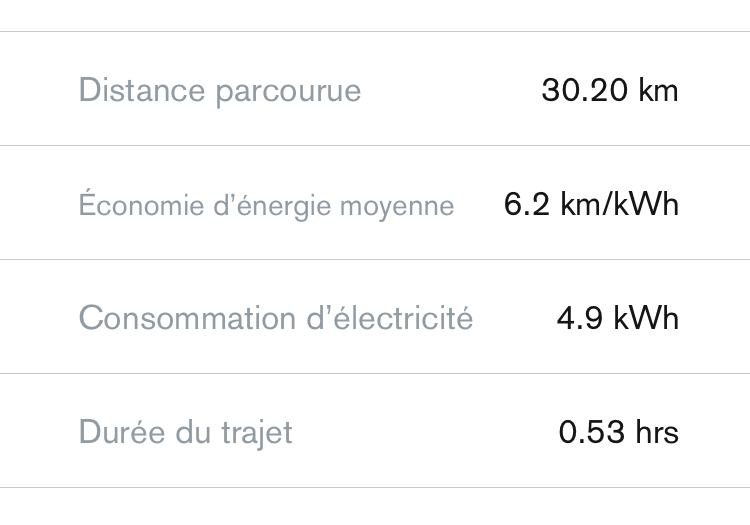Tap divider between Consommation and Durée rows
This screenshot has height=525, width=750.
[x=375, y=373]
